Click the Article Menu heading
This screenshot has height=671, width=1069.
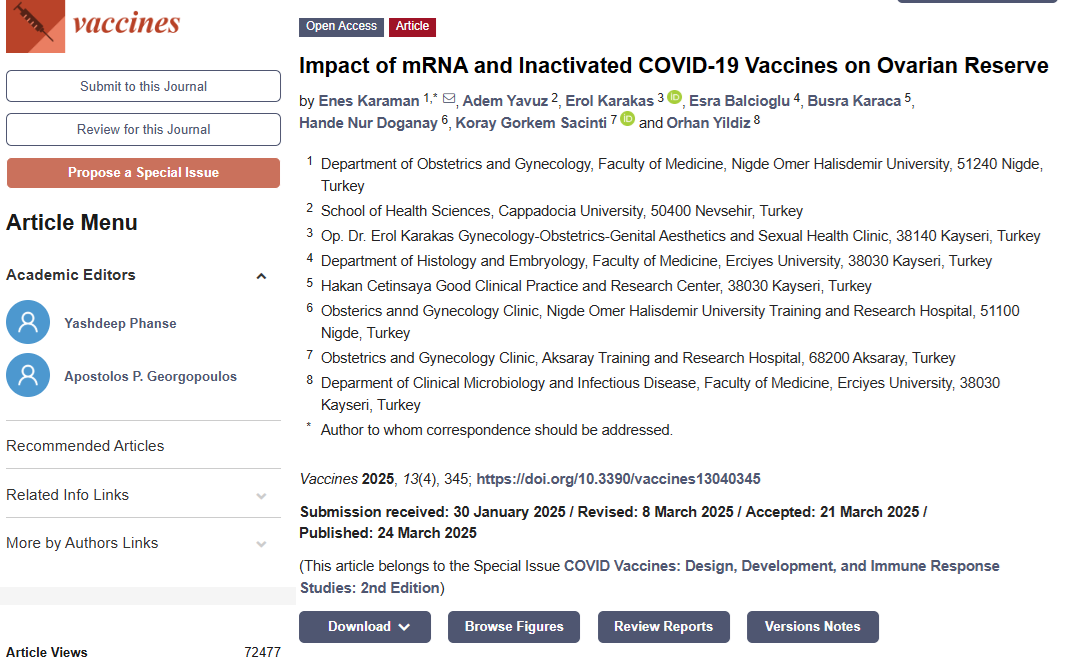(x=72, y=223)
